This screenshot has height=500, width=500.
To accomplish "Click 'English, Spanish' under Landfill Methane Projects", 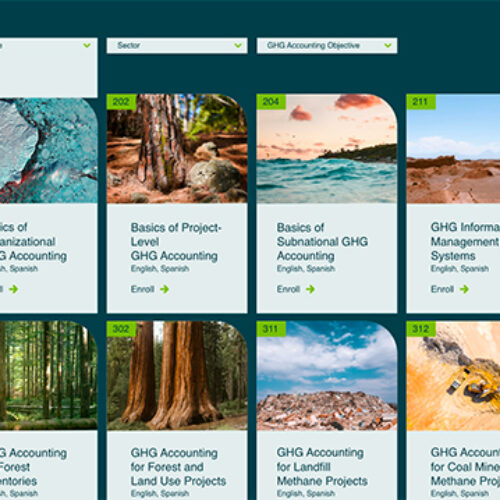I will point(306,493).
